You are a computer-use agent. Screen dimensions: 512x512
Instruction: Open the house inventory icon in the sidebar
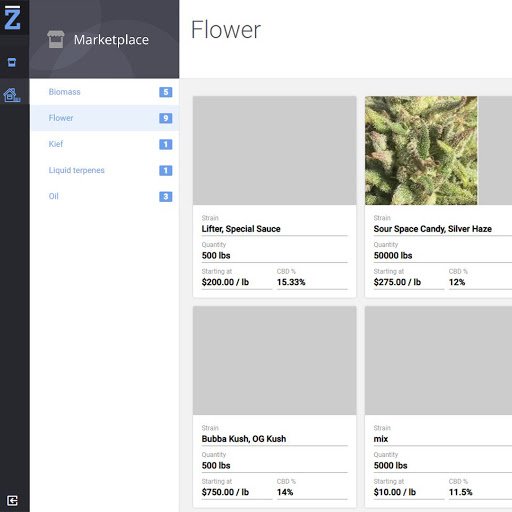[12, 95]
